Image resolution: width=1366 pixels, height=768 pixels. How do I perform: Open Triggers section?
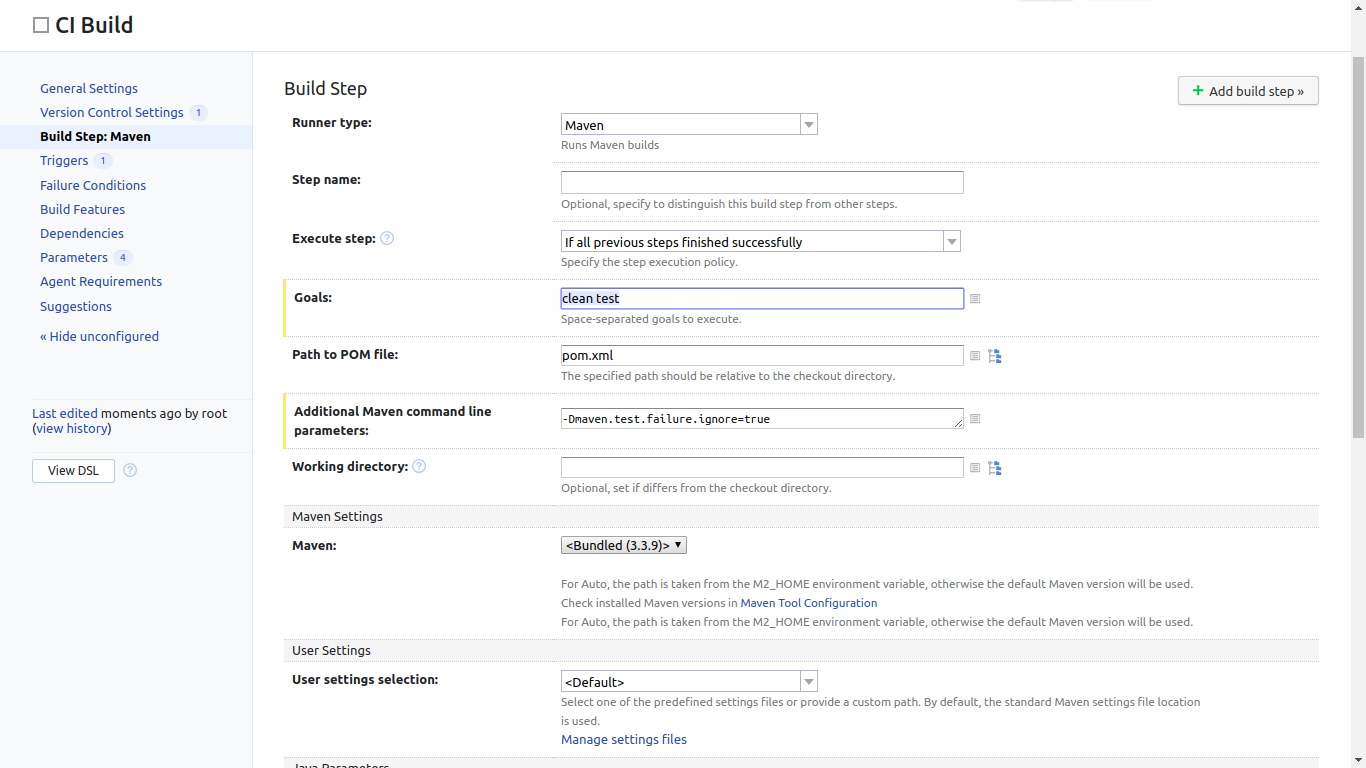64,161
